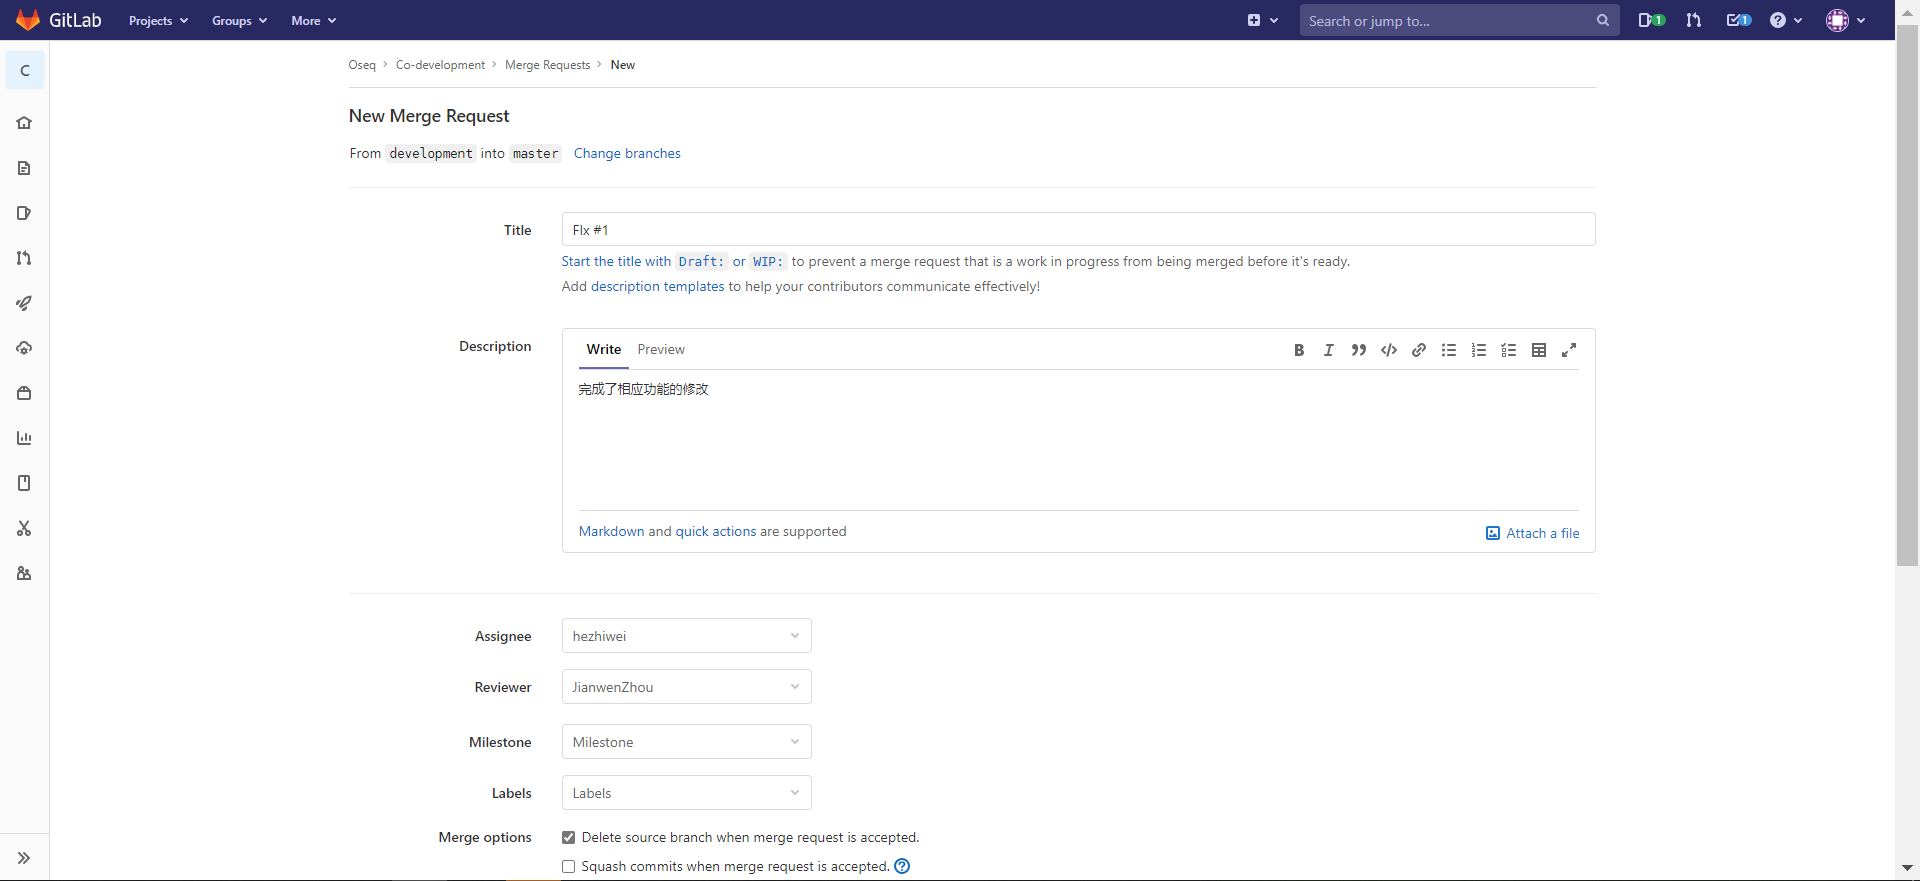Add a link in the description
This screenshot has width=1920, height=881.
pos(1419,350)
